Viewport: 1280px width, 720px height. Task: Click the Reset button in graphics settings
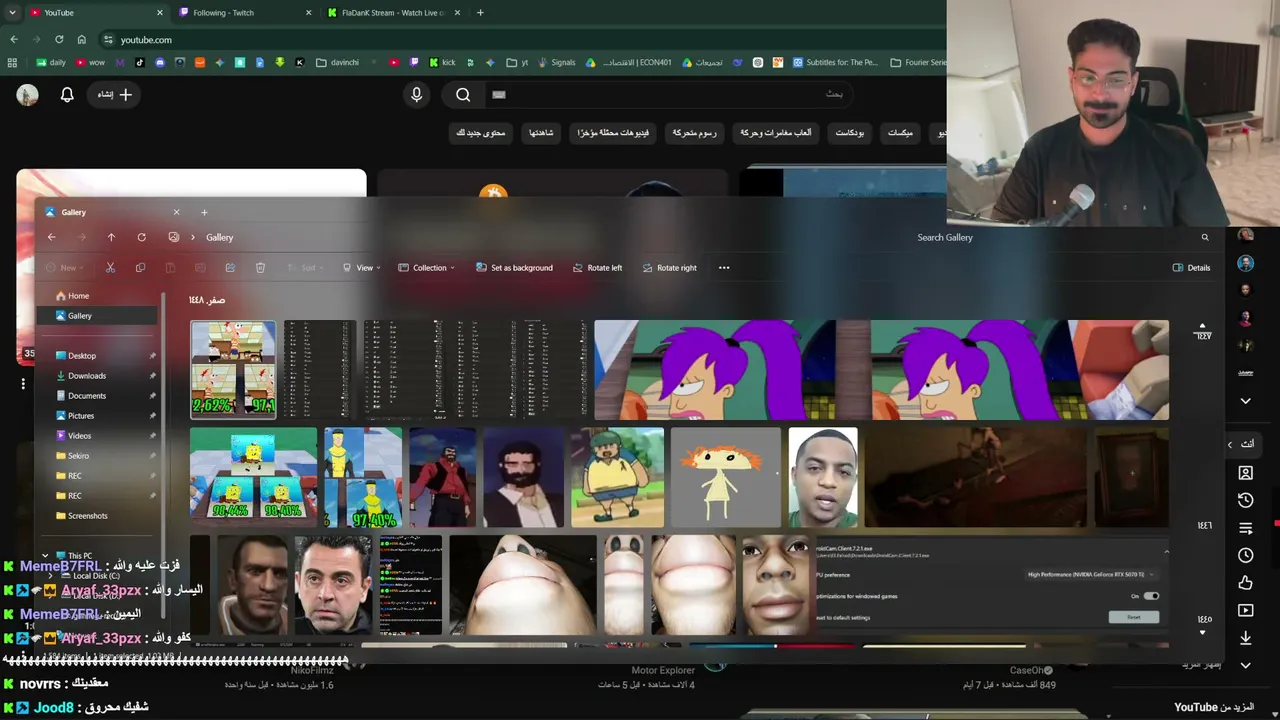1134,617
